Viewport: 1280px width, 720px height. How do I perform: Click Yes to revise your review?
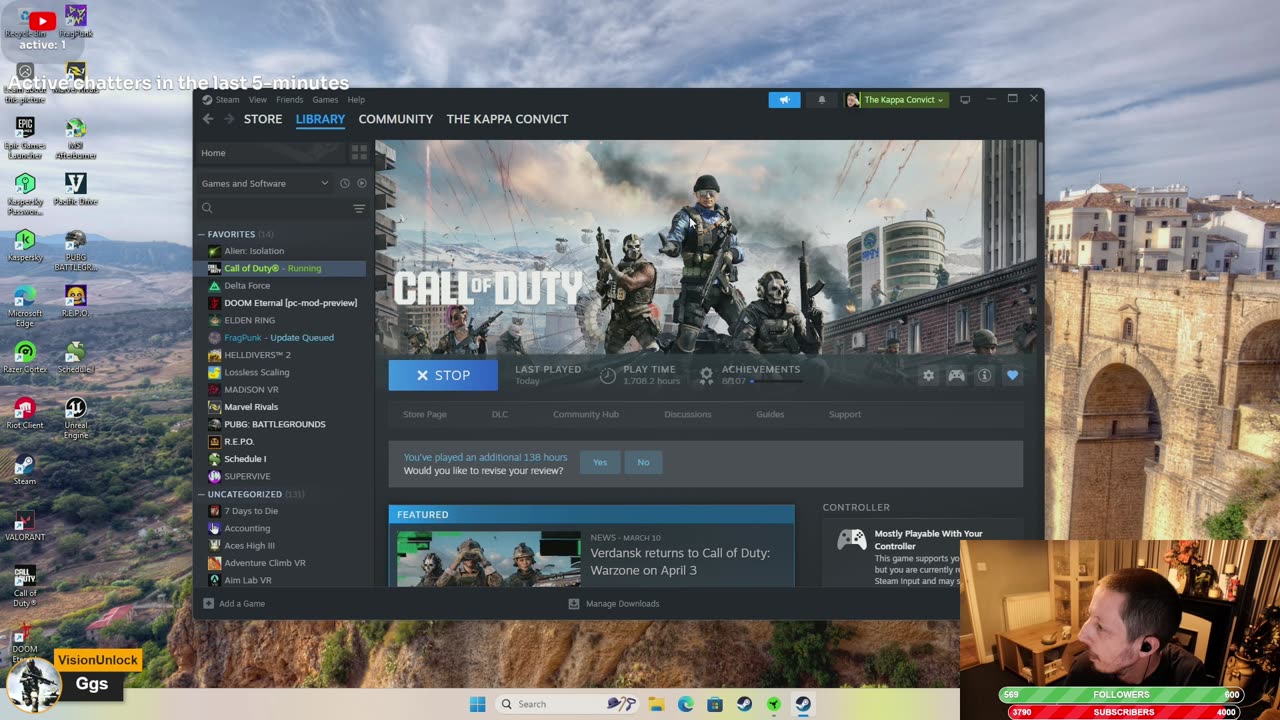[600, 462]
